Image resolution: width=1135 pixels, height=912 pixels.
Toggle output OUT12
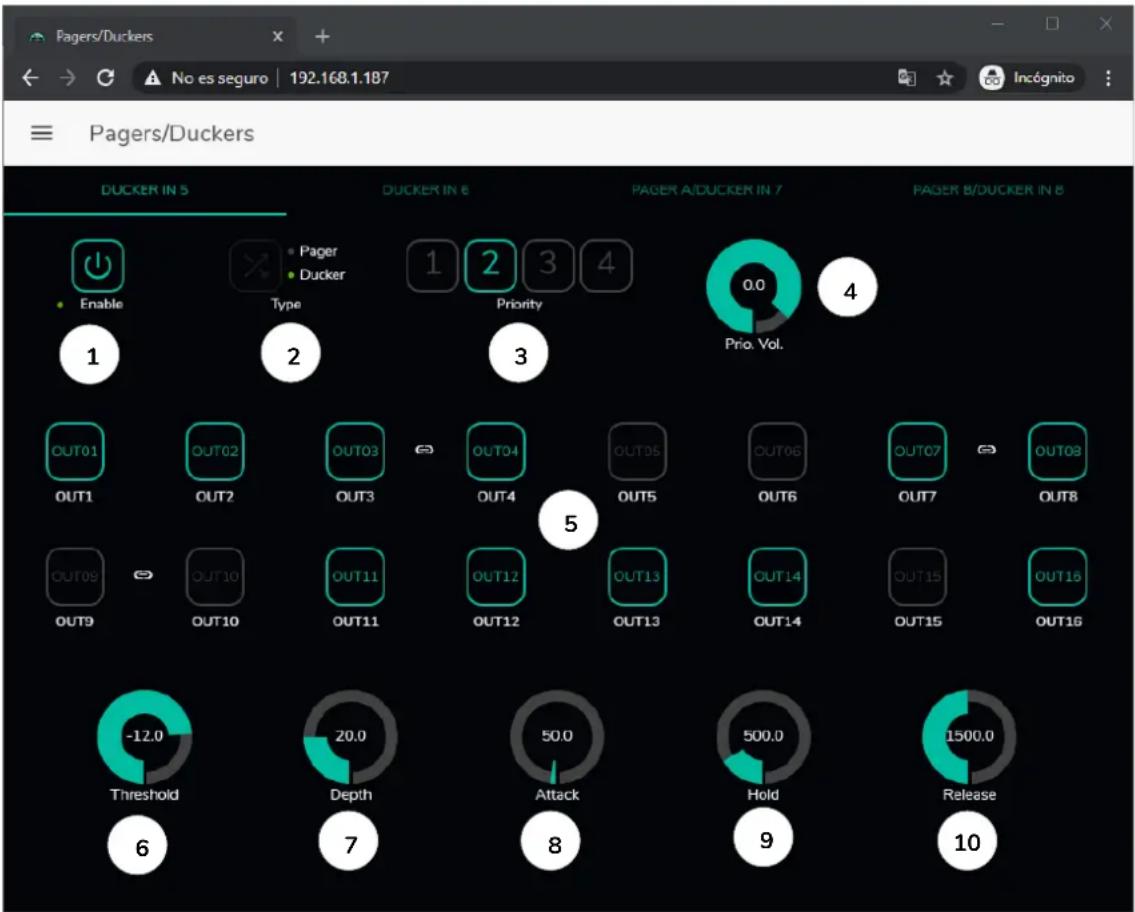(x=496, y=577)
